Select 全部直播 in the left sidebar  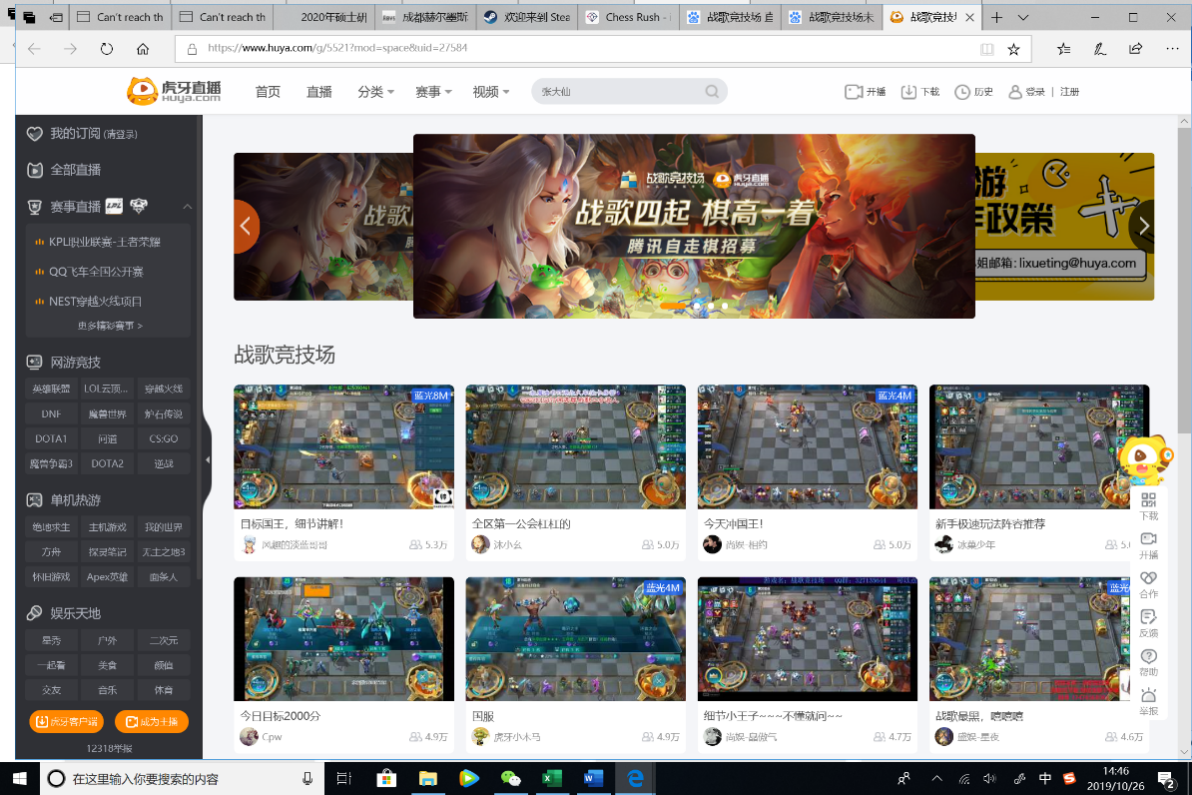pyautogui.click(x=75, y=170)
